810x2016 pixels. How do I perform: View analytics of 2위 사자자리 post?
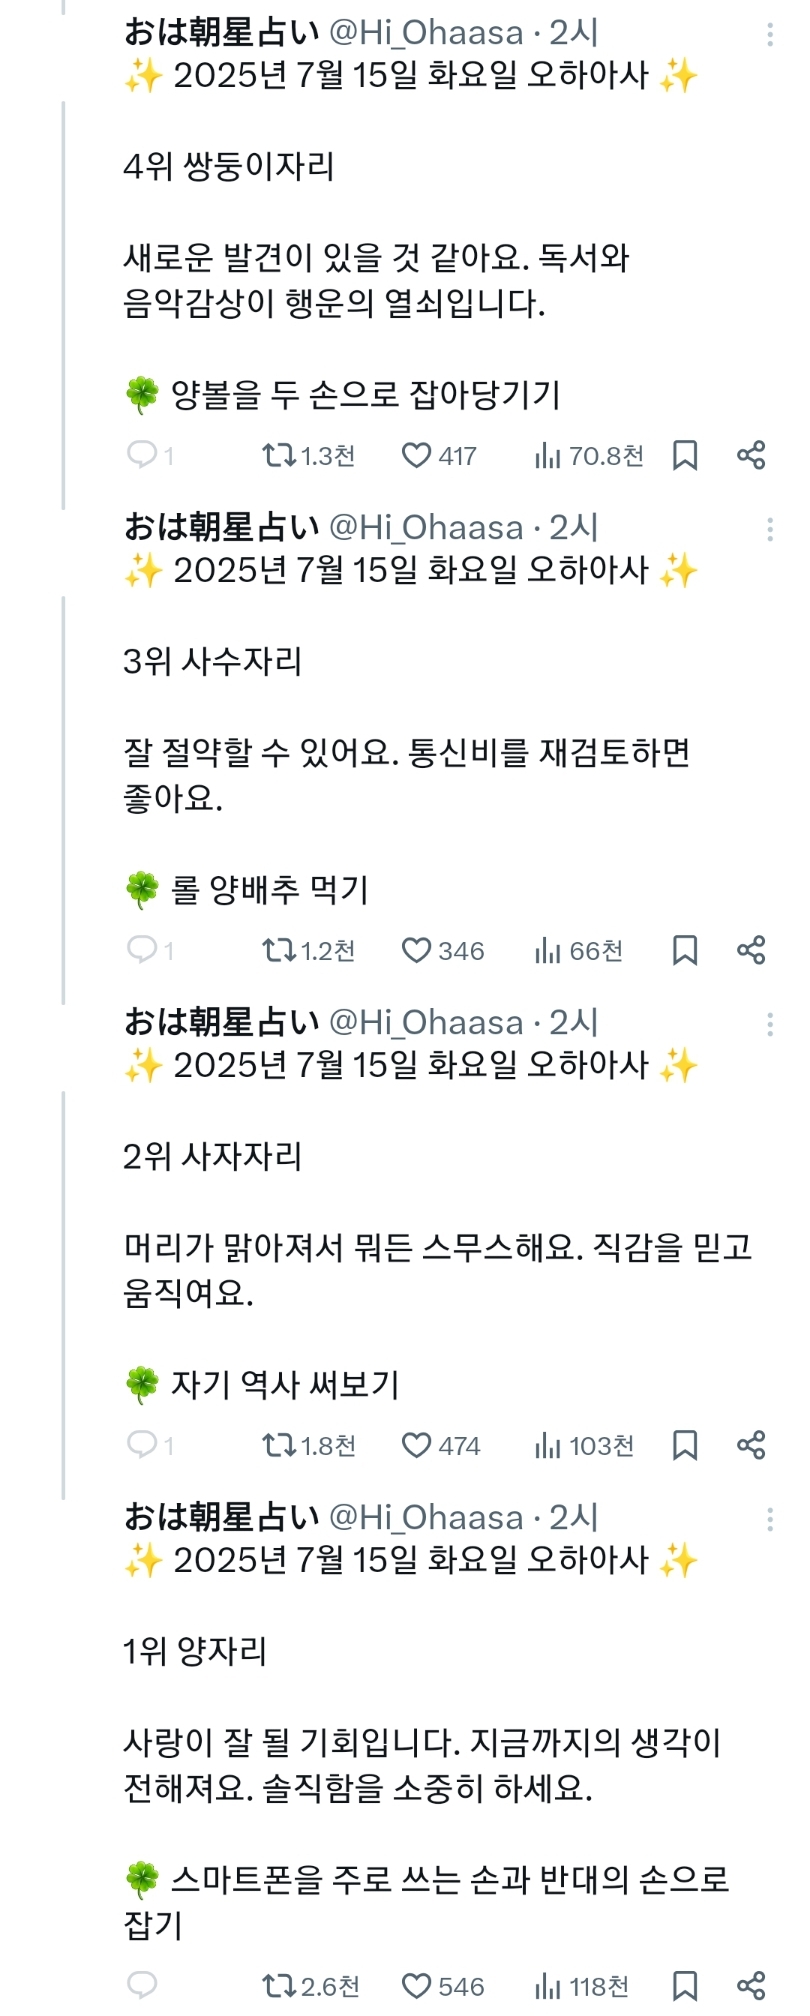583,1445
